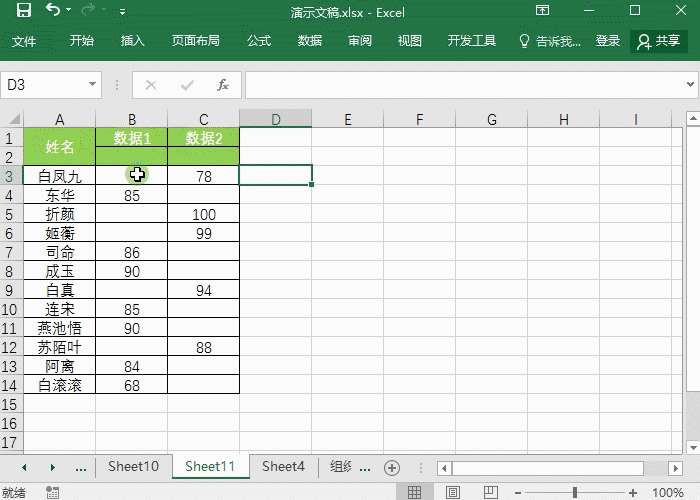Select row 3 header

coord(11,175)
